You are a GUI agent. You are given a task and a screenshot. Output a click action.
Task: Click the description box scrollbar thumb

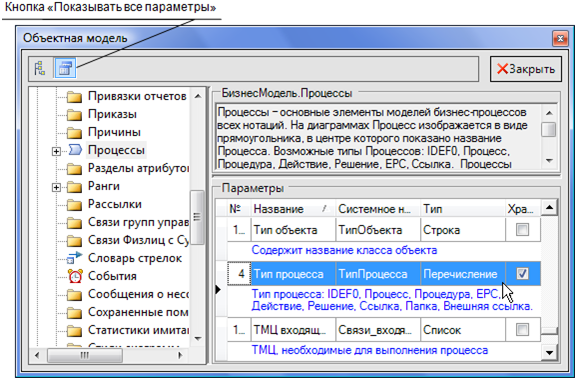549,129
